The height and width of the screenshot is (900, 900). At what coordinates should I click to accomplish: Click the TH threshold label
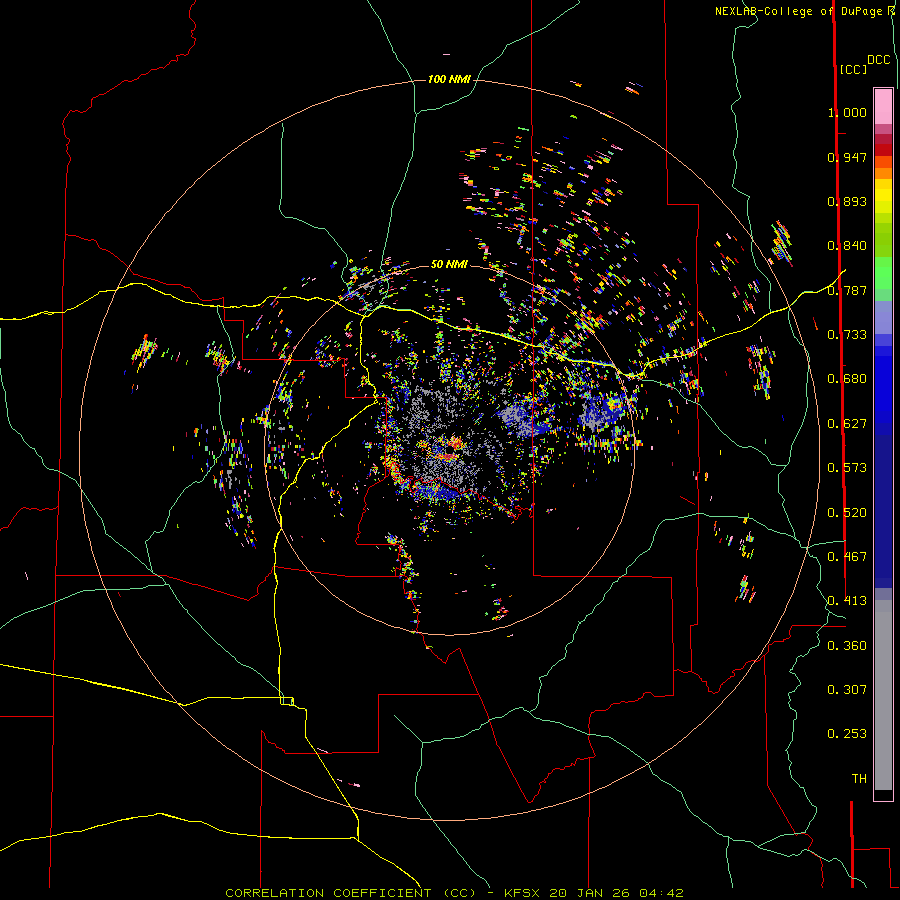pos(859,779)
